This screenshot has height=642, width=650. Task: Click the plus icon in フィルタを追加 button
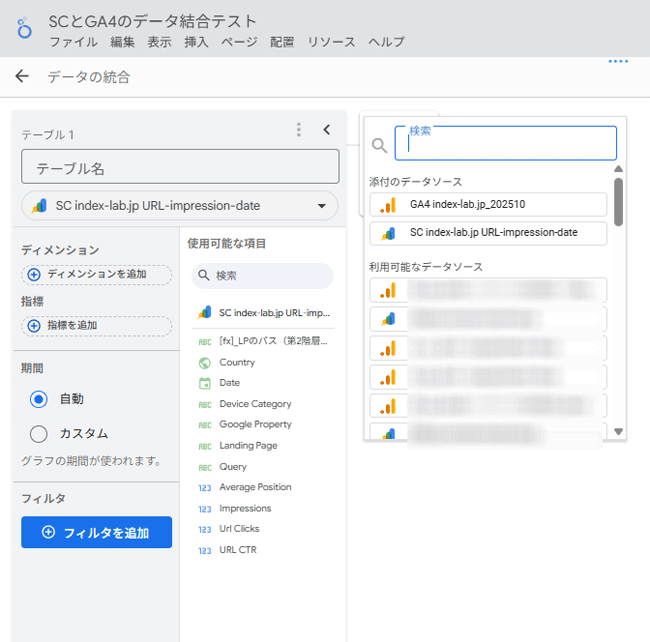click(49, 532)
